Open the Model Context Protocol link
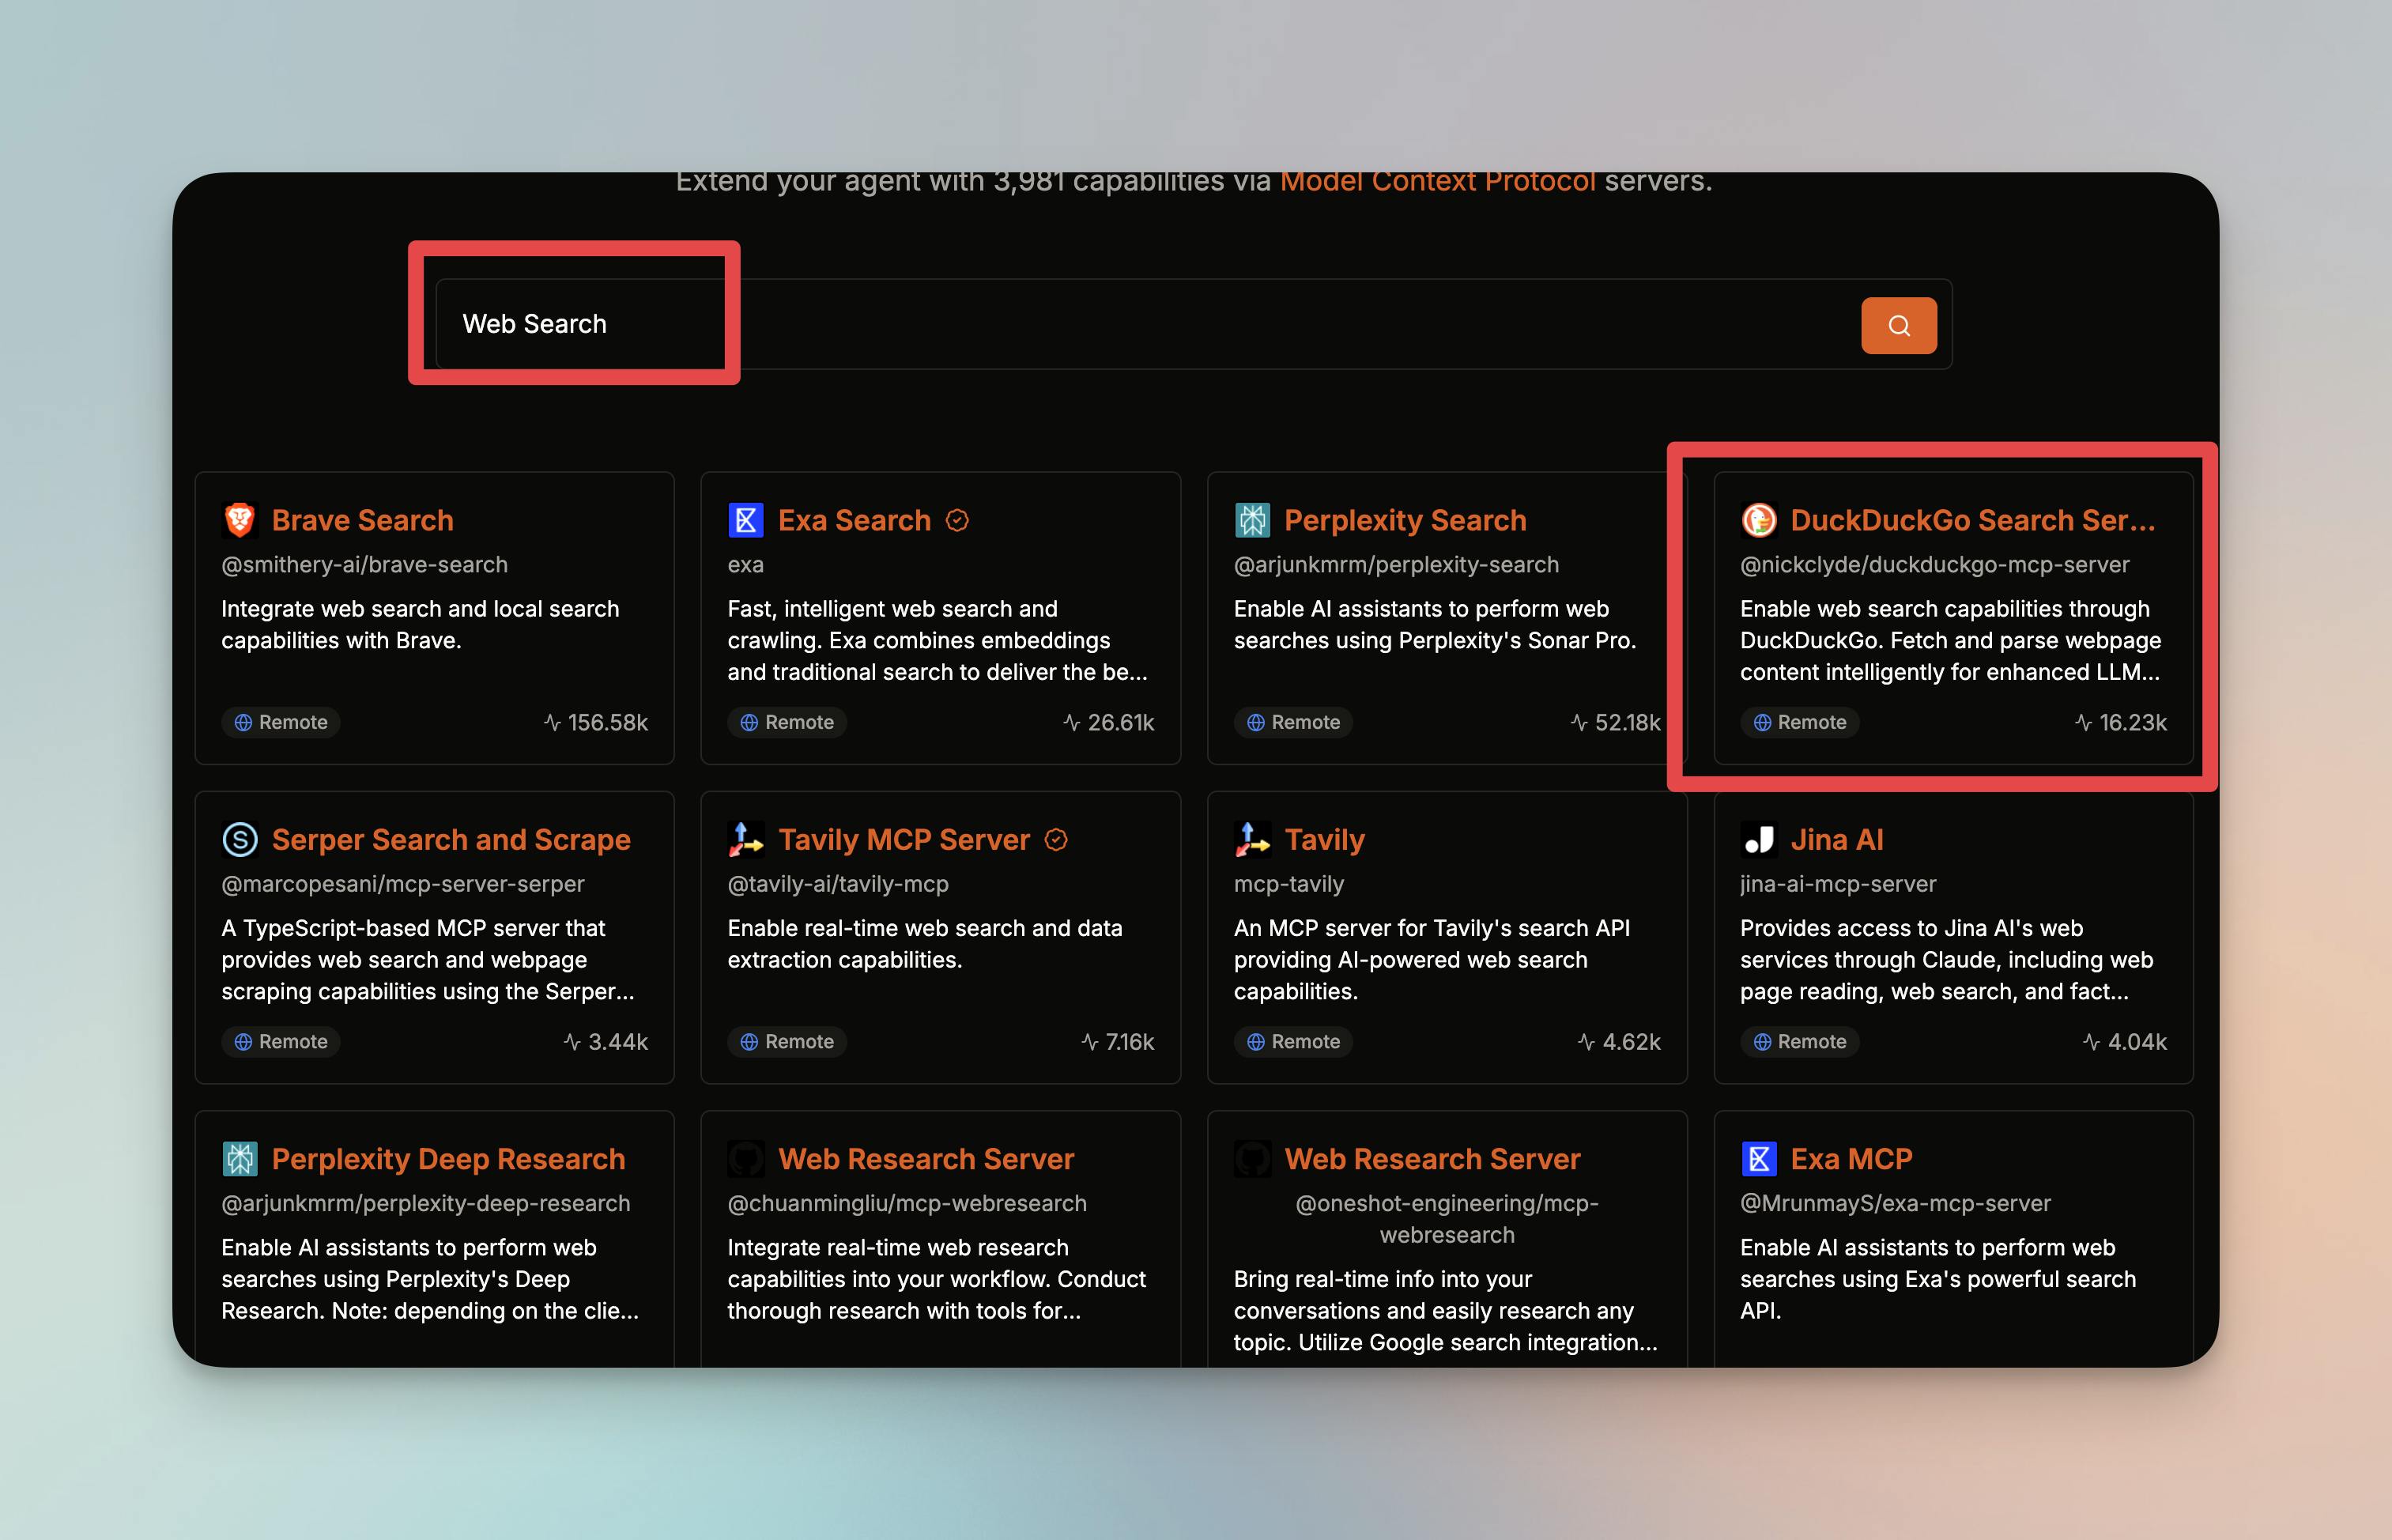The height and width of the screenshot is (1540, 2392). tap(1437, 182)
